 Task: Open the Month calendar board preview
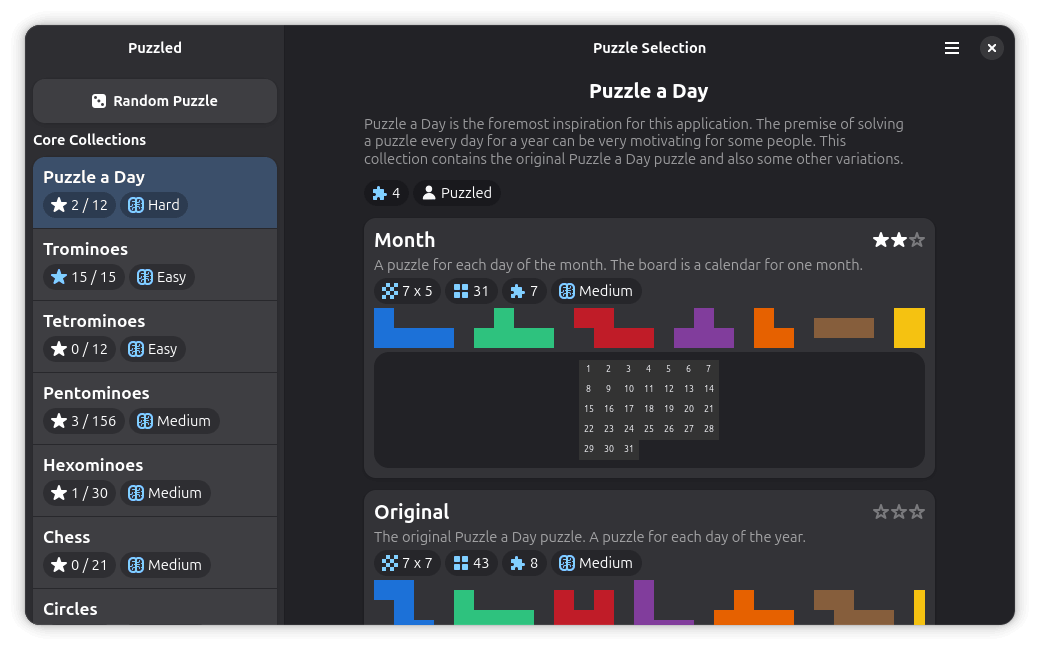[x=649, y=409]
